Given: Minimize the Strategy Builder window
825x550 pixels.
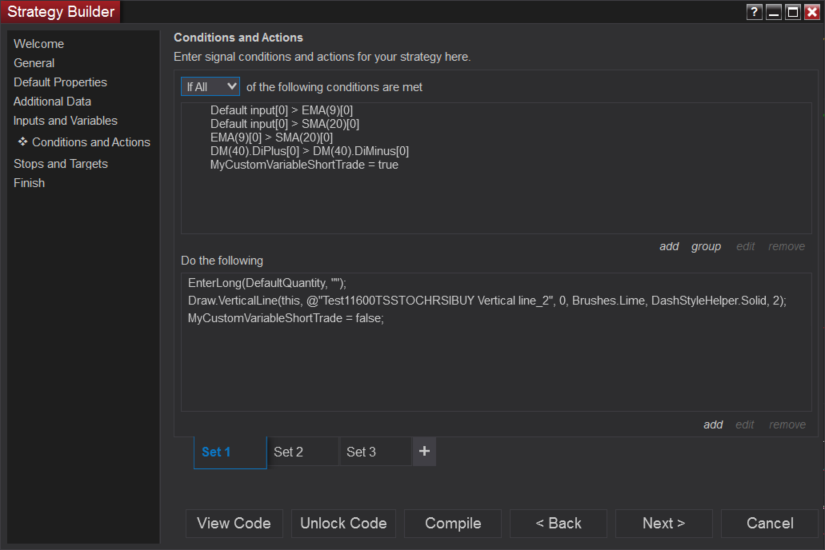Looking at the screenshot, I should click(773, 12).
